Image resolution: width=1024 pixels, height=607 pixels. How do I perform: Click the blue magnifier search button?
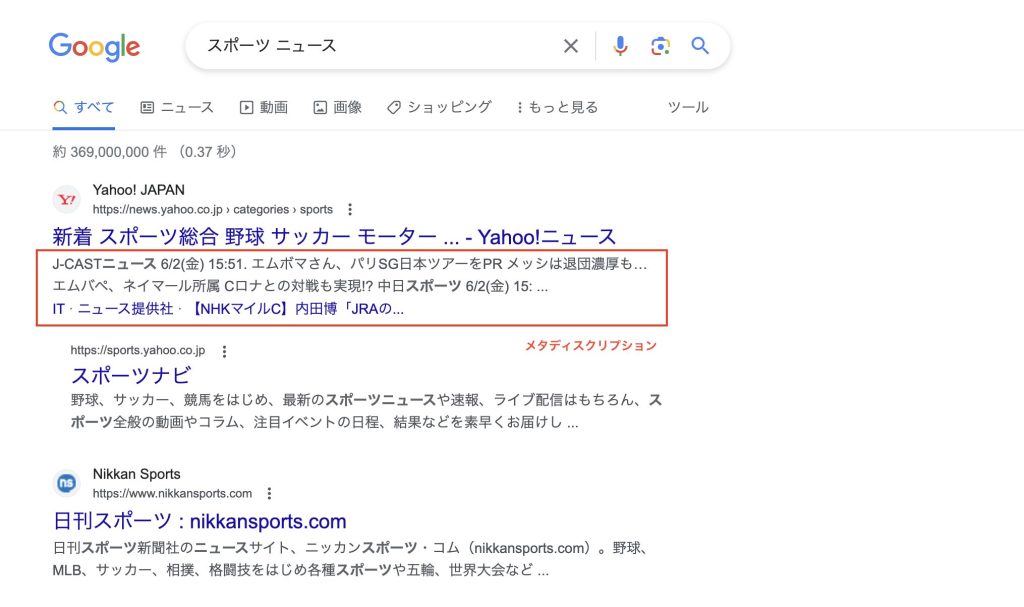[x=700, y=46]
